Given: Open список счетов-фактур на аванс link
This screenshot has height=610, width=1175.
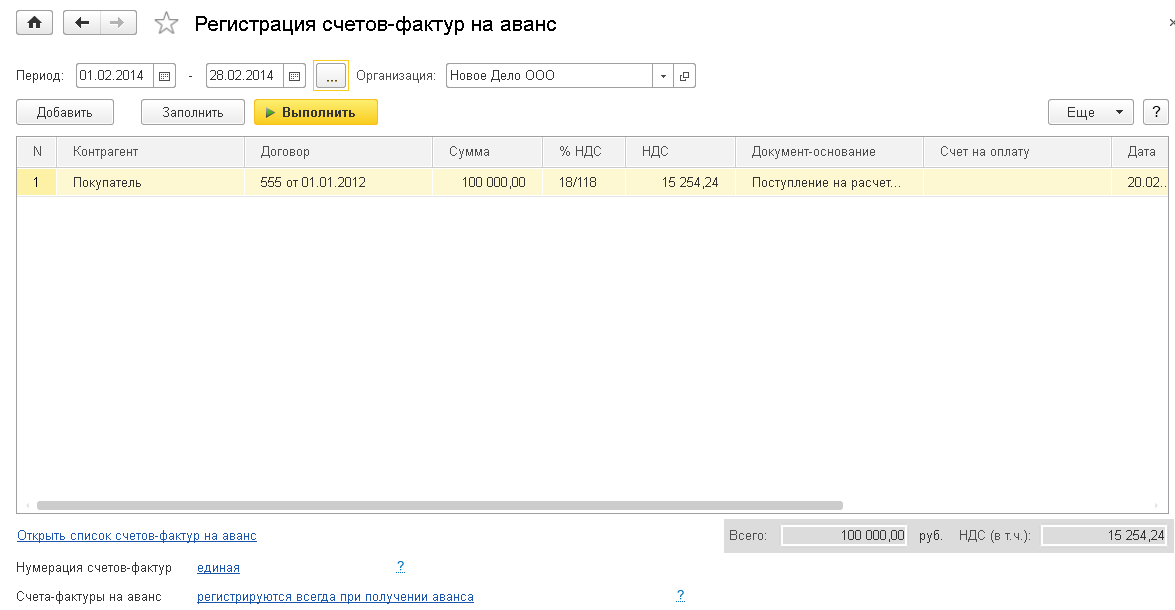Looking at the screenshot, I should coord(137,536).
